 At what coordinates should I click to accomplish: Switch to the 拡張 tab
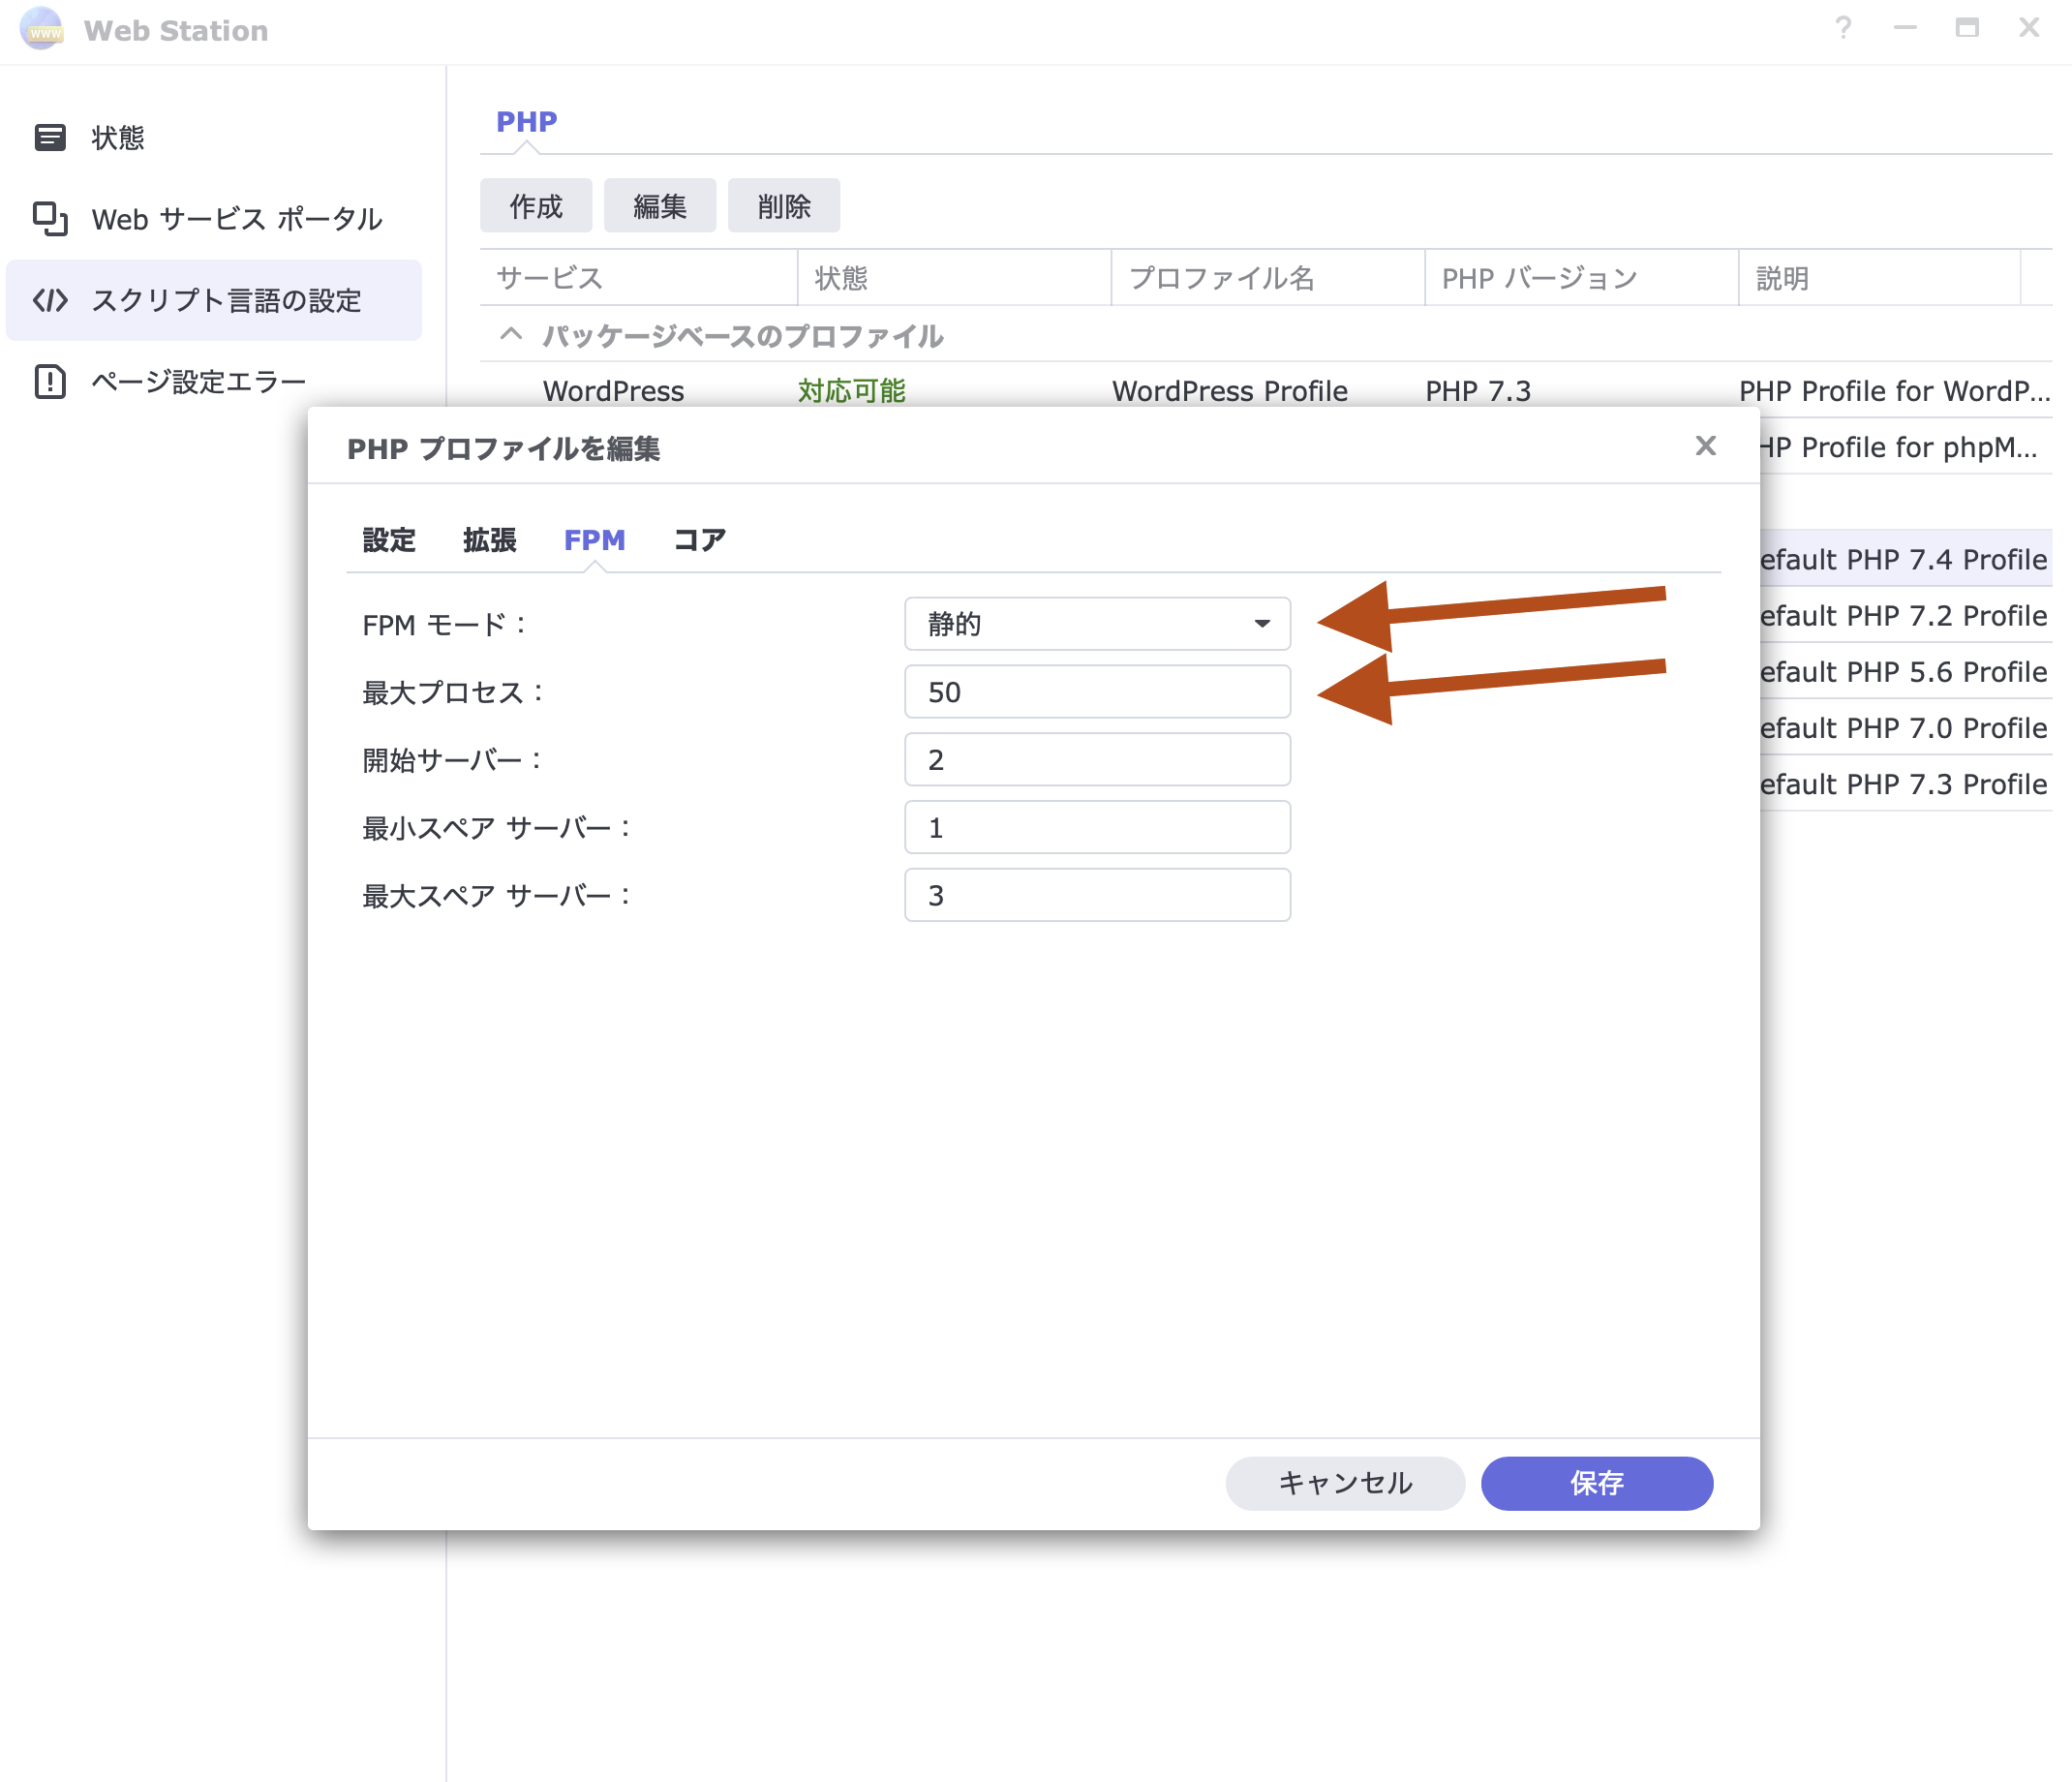click(x=489, y=540)
